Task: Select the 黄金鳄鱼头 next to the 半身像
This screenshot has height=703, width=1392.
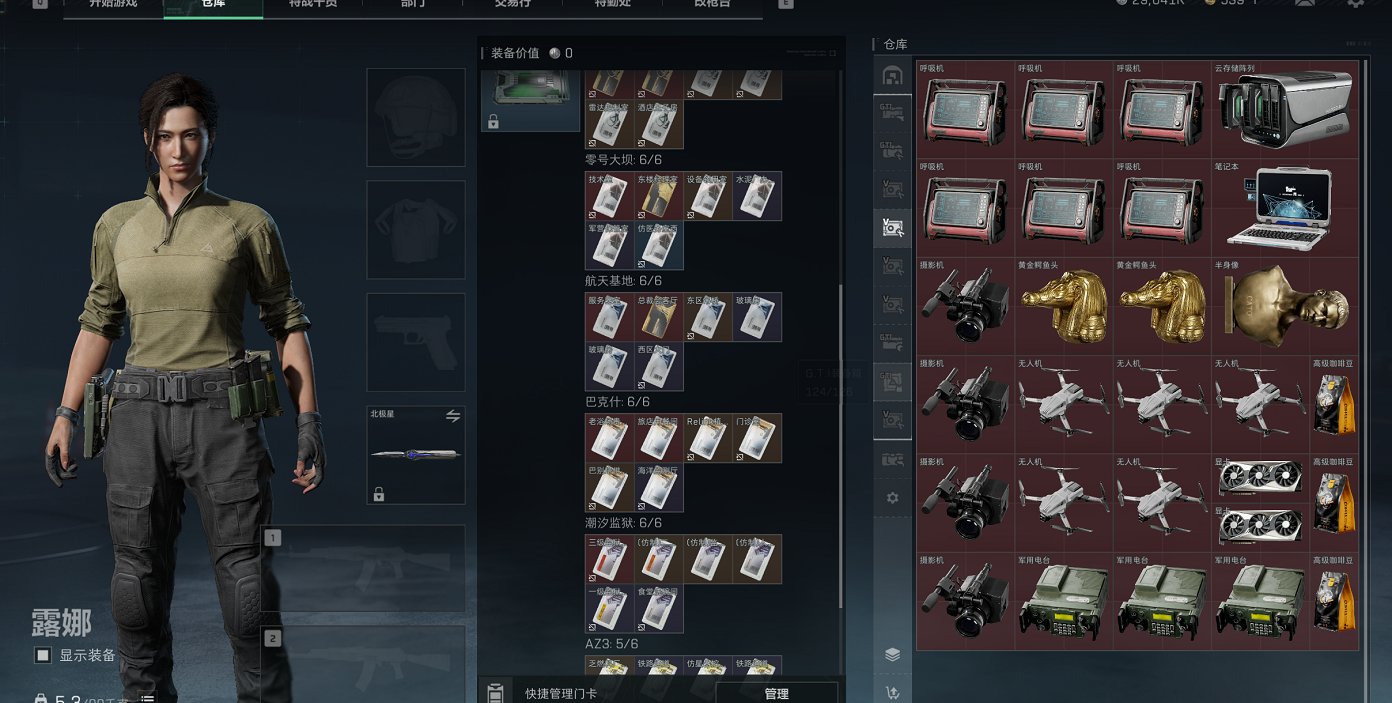Action: (x=1162, y=306)
